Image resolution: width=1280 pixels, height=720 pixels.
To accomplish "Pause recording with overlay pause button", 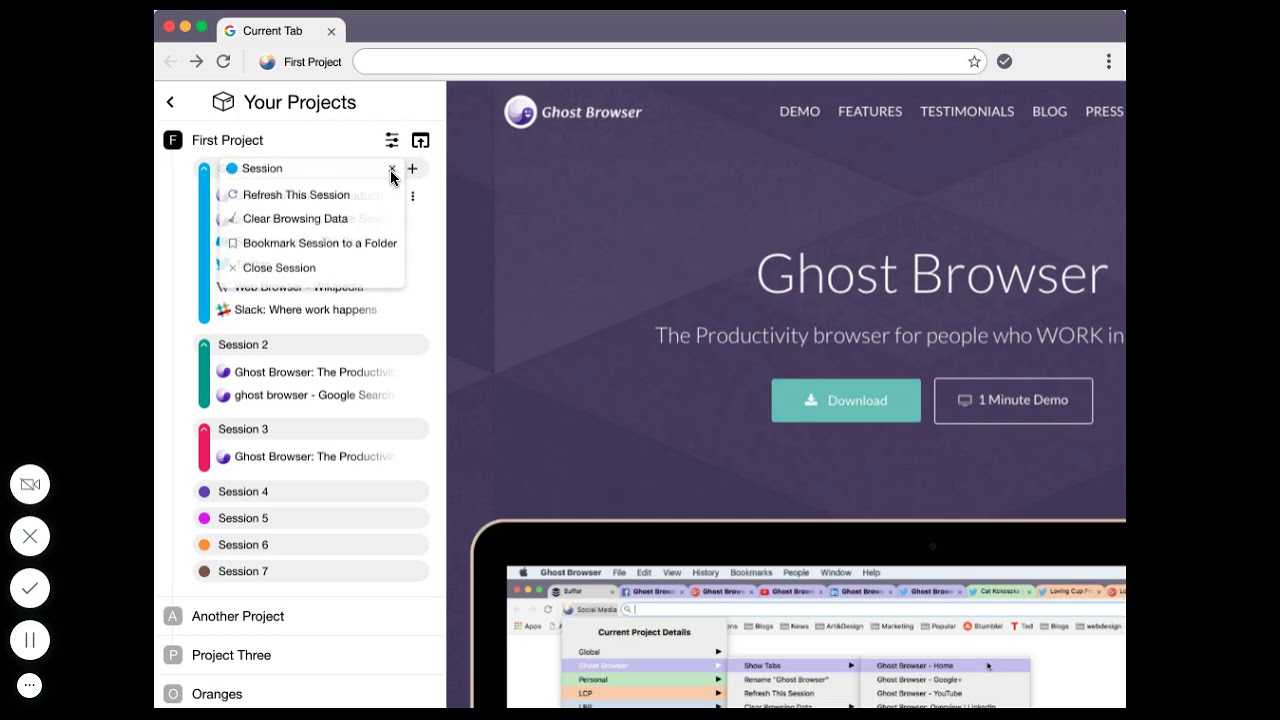I will point(30,641).
